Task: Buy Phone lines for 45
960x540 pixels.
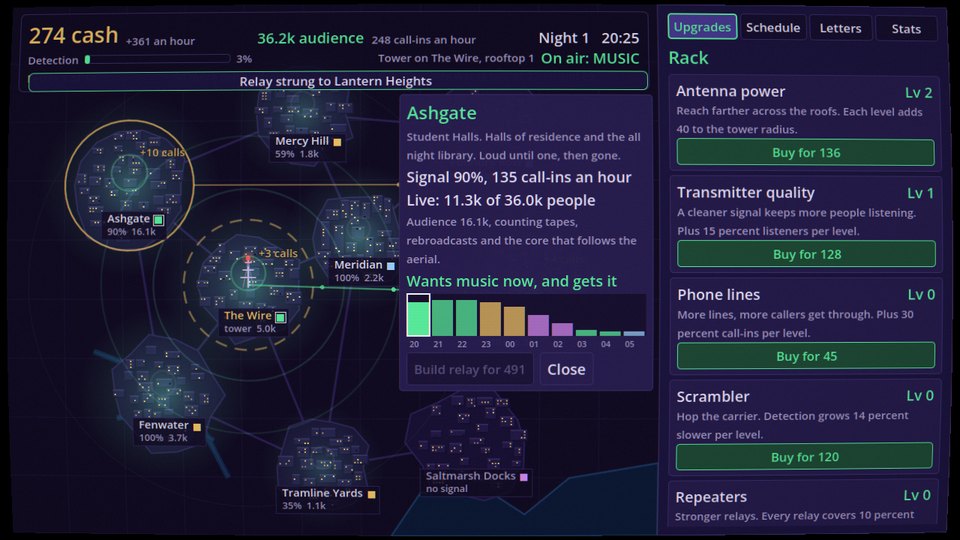Action: pos(806,356)
